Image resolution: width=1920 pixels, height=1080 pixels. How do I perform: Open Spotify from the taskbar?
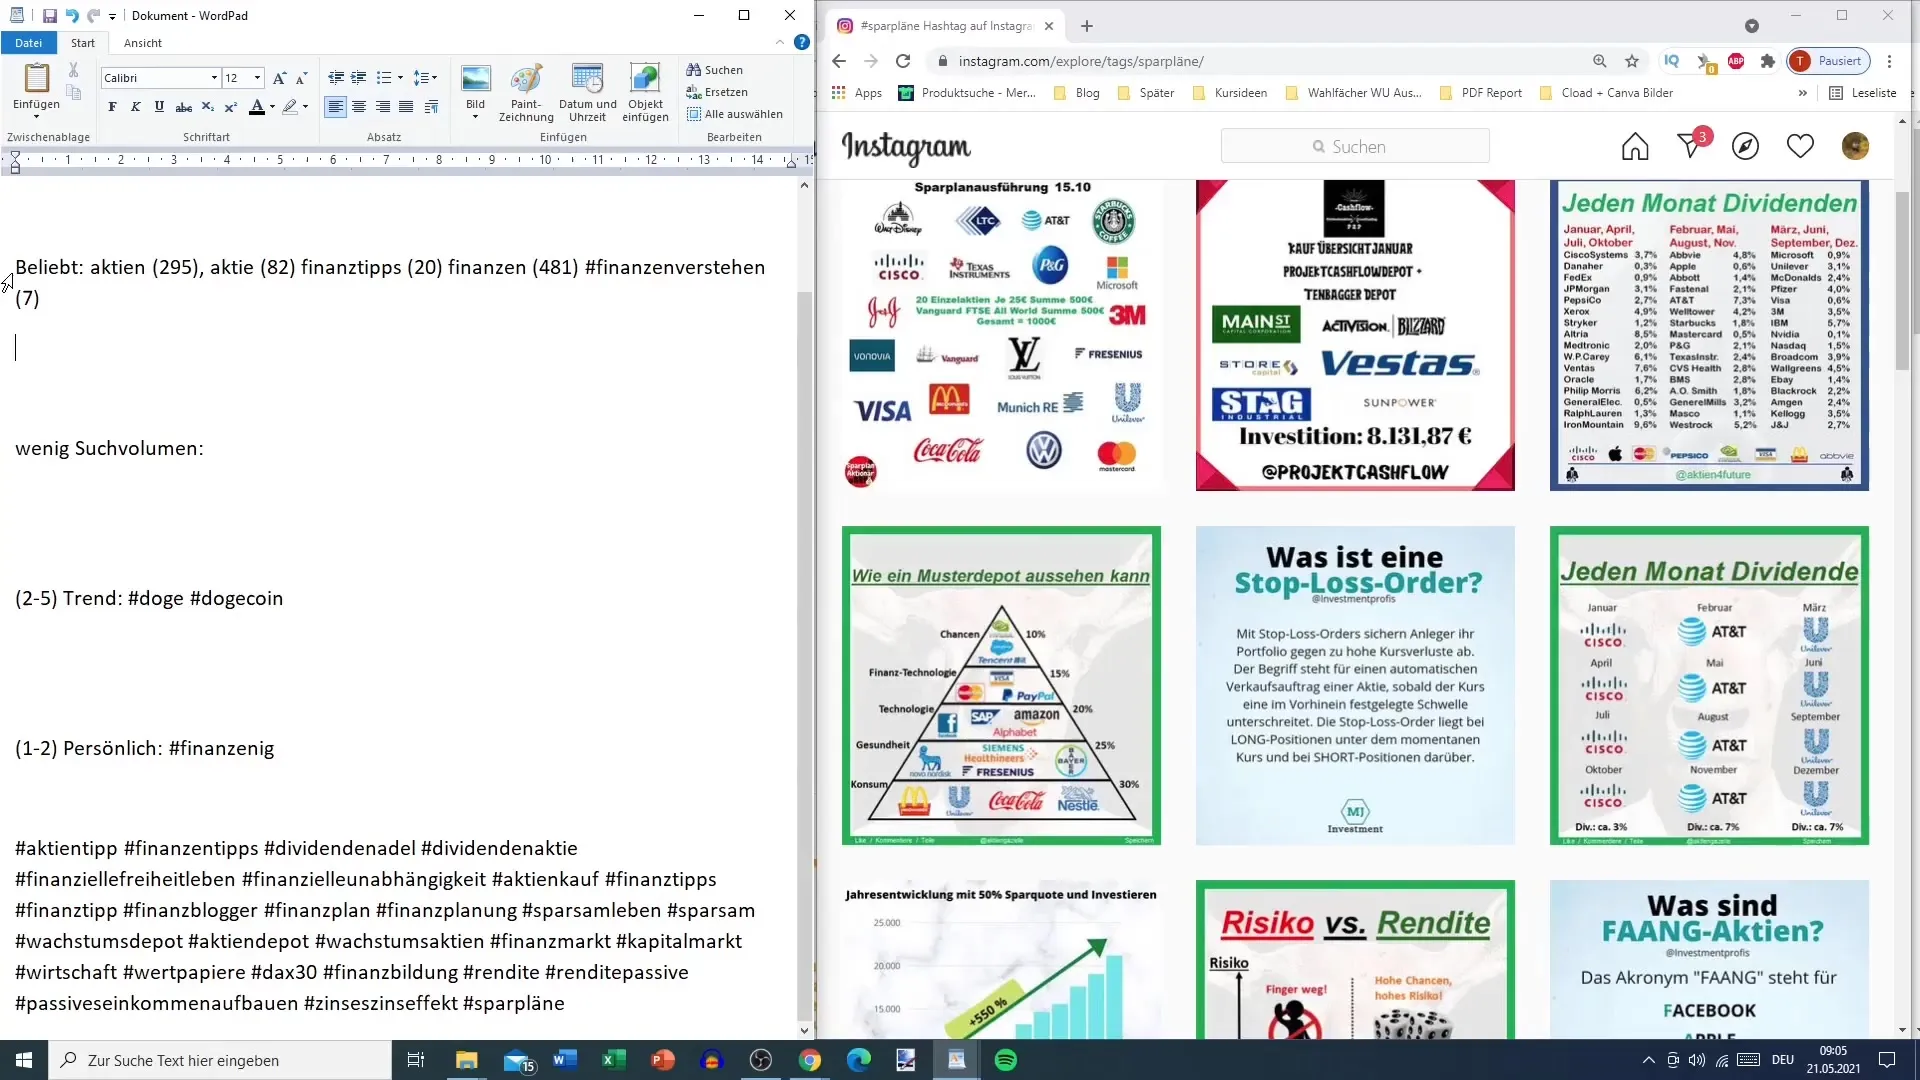[x=1006, y=1060]
